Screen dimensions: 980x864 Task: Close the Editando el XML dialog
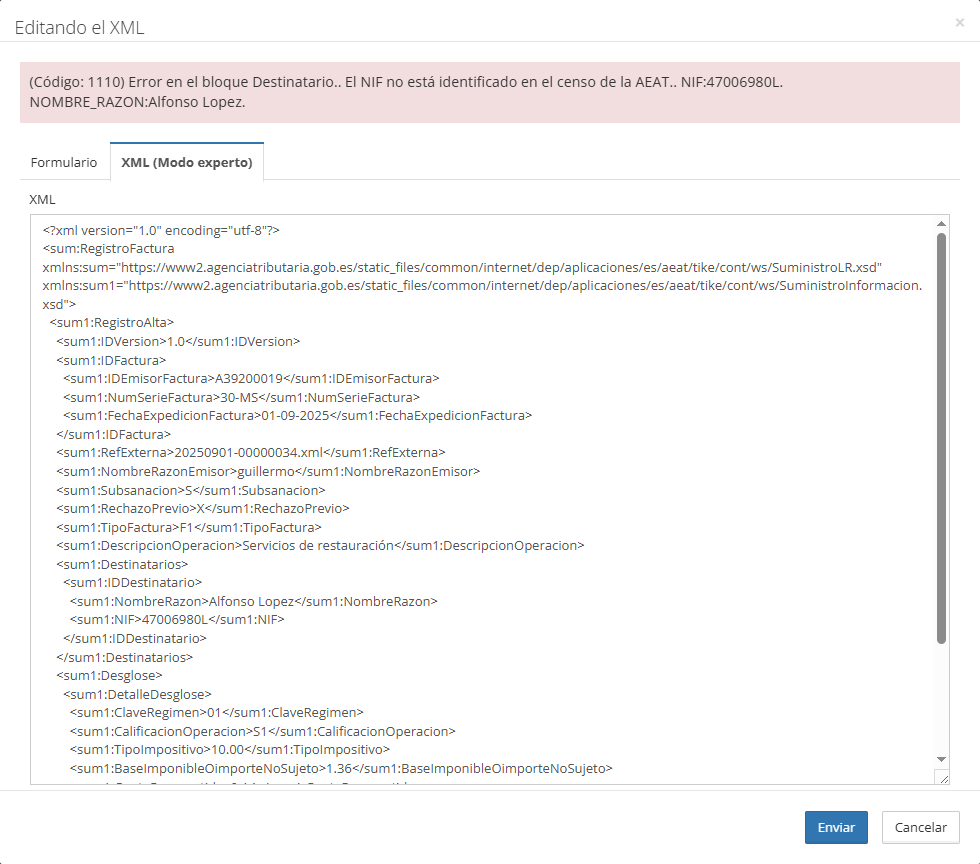click(x=959, y=23)
